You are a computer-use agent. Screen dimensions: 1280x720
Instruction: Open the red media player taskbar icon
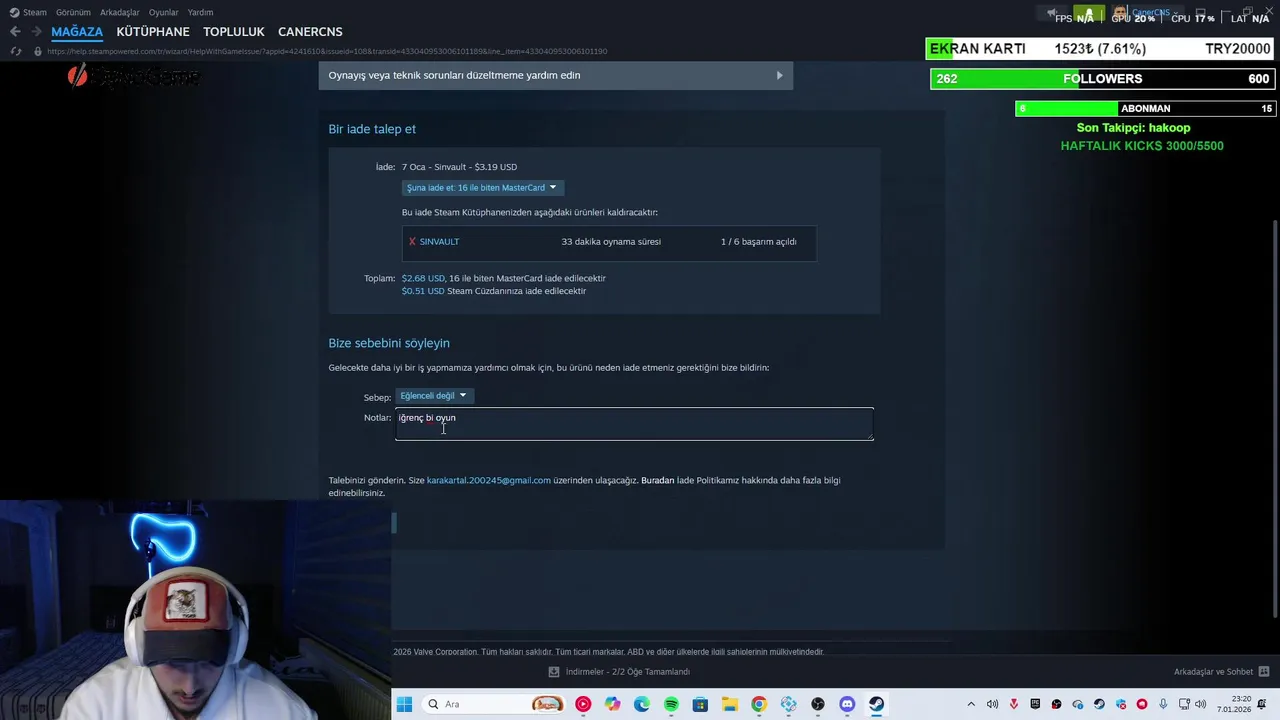[583, 704]
